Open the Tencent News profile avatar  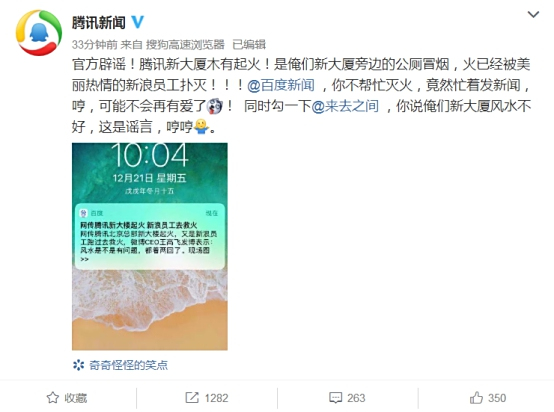click(39, 33)
